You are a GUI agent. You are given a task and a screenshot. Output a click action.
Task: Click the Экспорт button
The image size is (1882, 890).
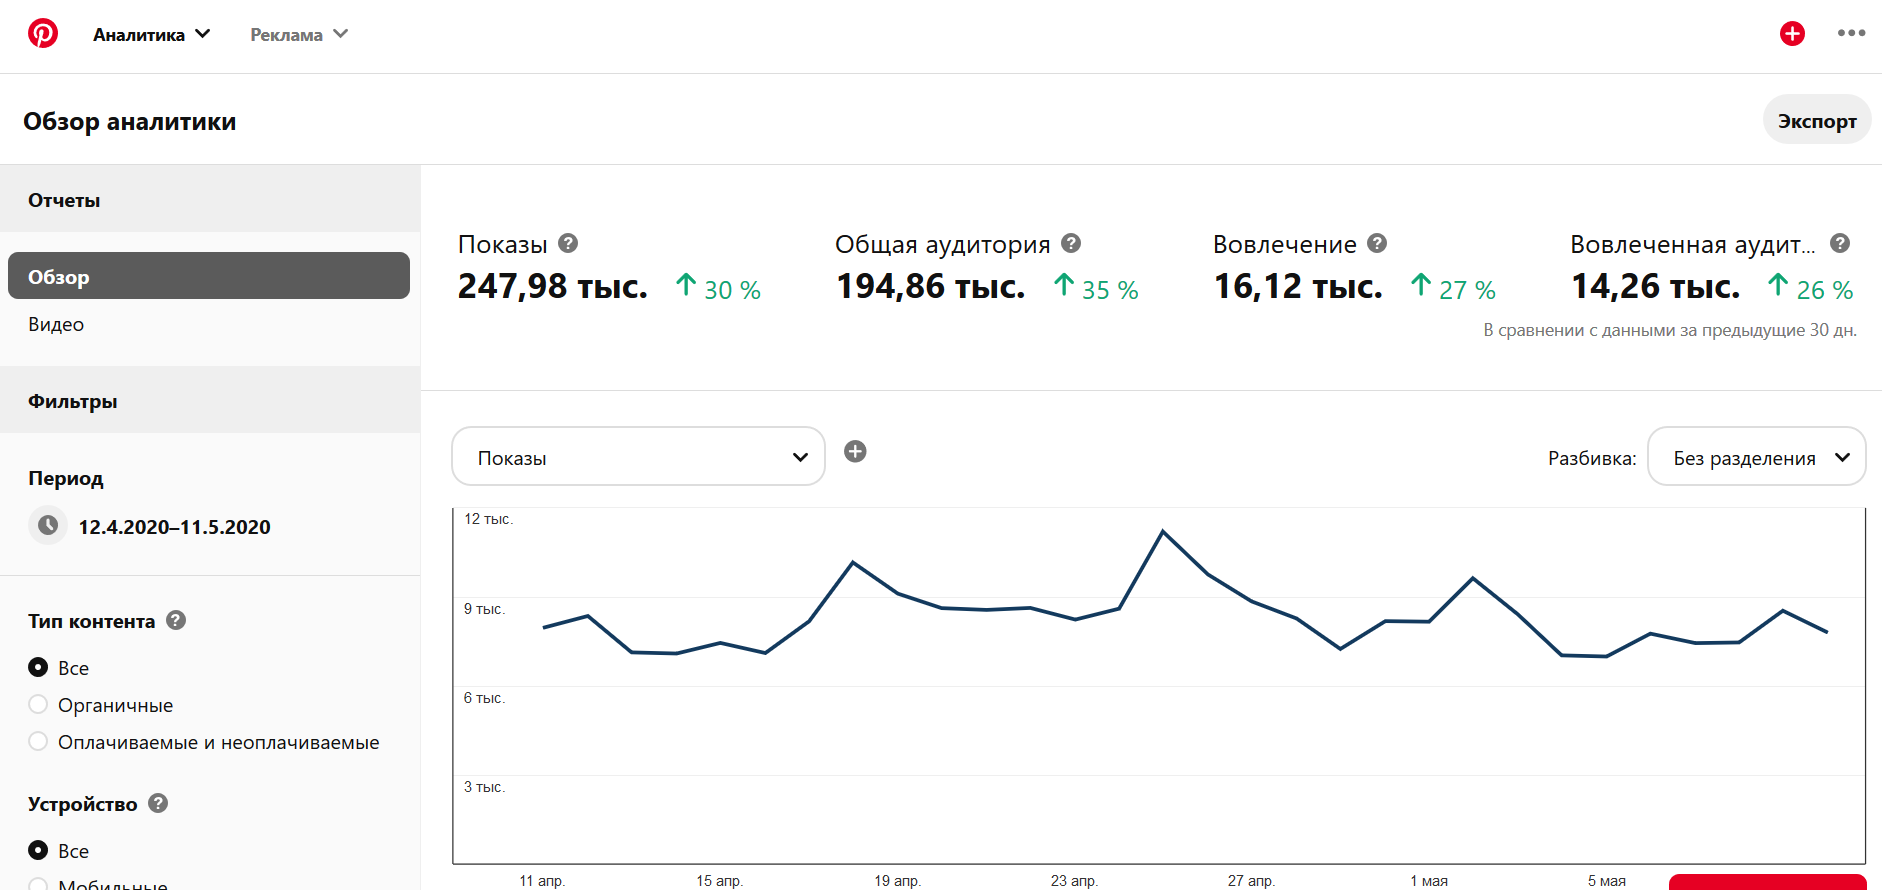tap(1816, 120)
